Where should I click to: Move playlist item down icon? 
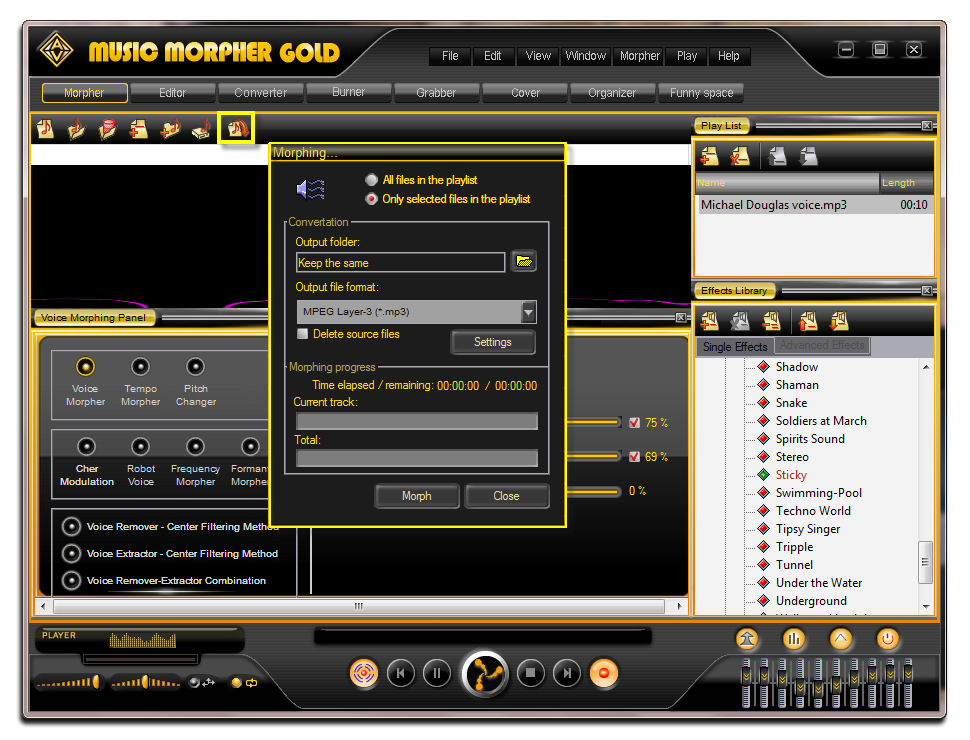tap(808, 156)
